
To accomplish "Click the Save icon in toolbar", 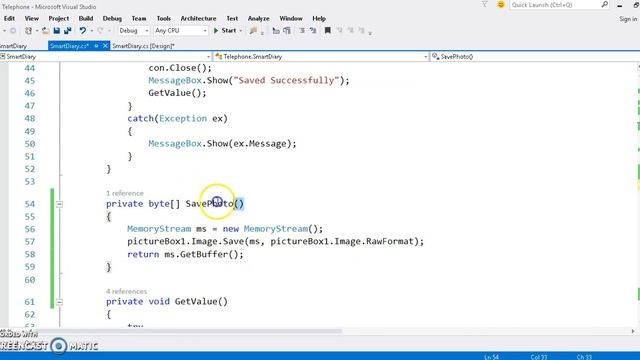I will [x=57, y=31].
